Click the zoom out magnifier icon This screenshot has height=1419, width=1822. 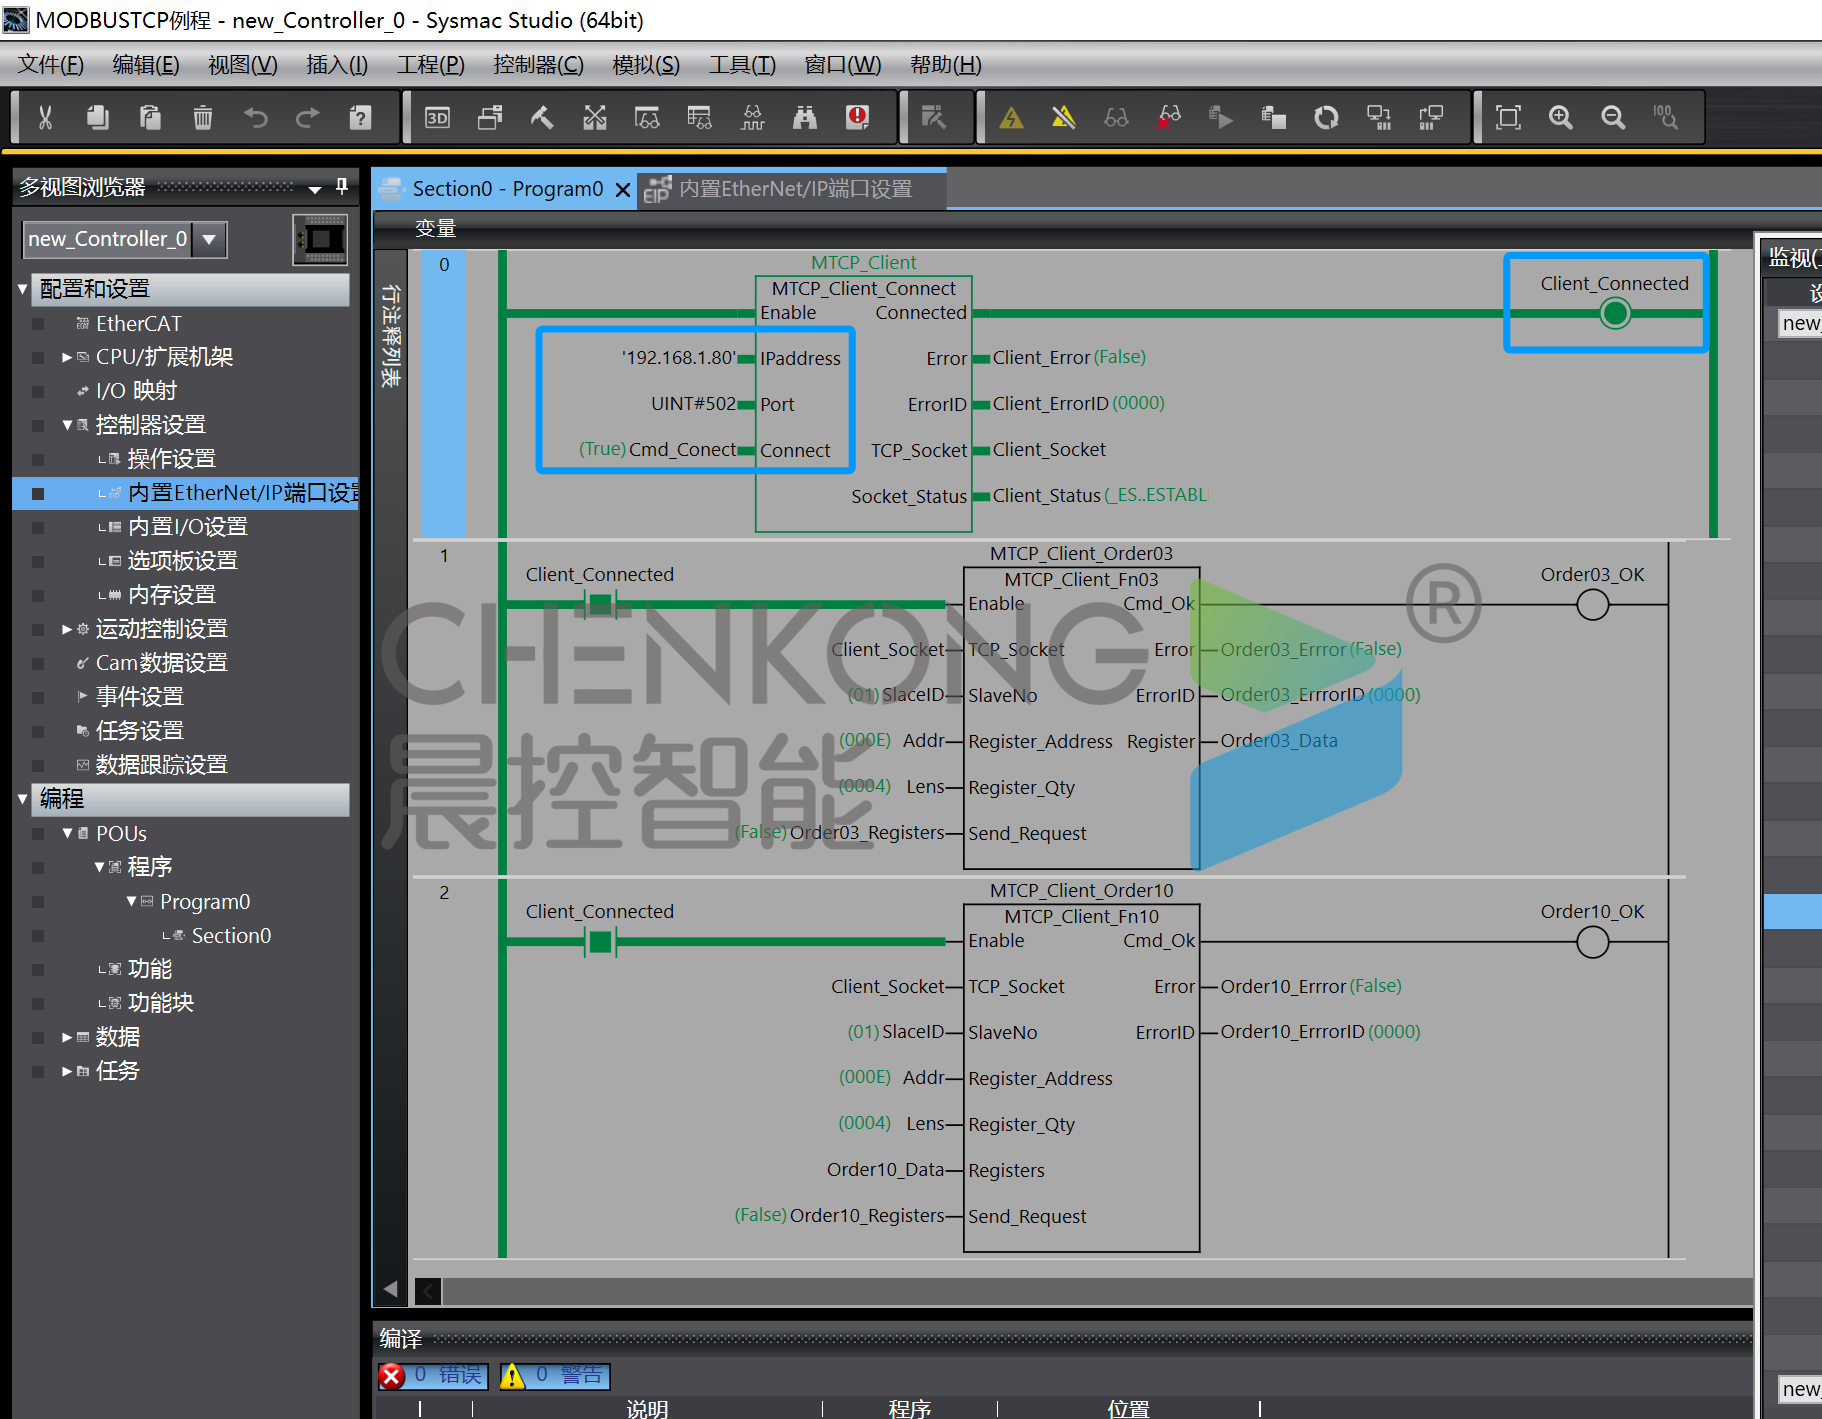pyautogui.click(x=1613, y=118)
